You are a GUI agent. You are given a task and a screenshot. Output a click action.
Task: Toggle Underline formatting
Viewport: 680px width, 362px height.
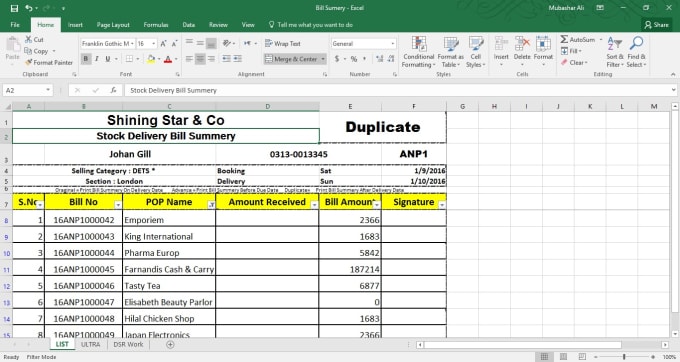(x=108, y=59)
